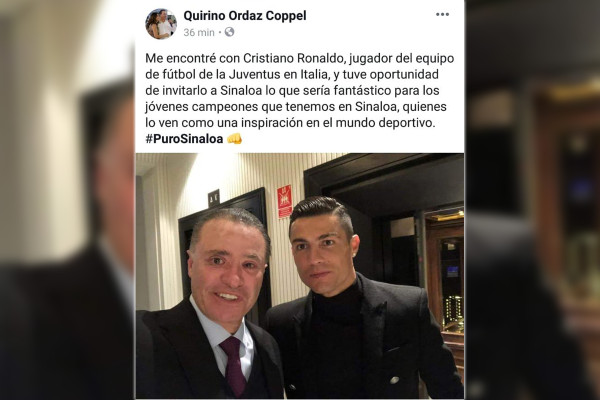Screen dimensions: 600x400
Task: Open the attached selfie photo
Action: coord(300,276)
